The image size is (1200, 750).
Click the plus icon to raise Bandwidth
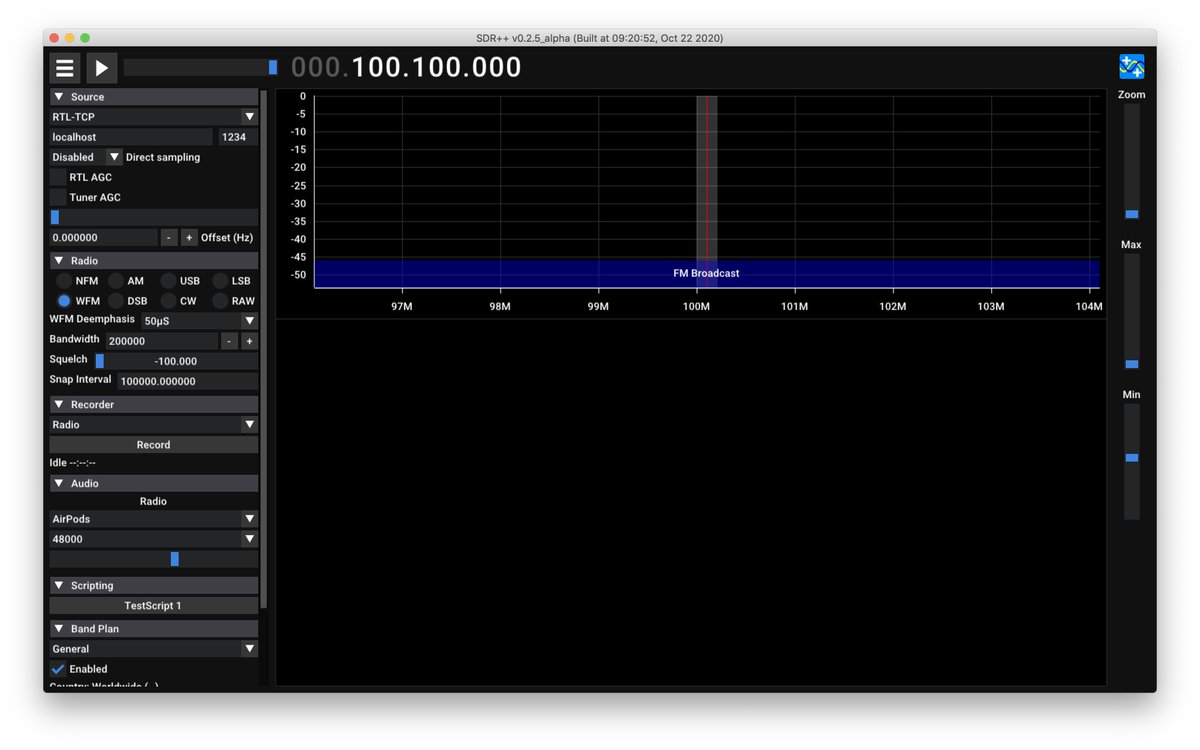point(248,340)
